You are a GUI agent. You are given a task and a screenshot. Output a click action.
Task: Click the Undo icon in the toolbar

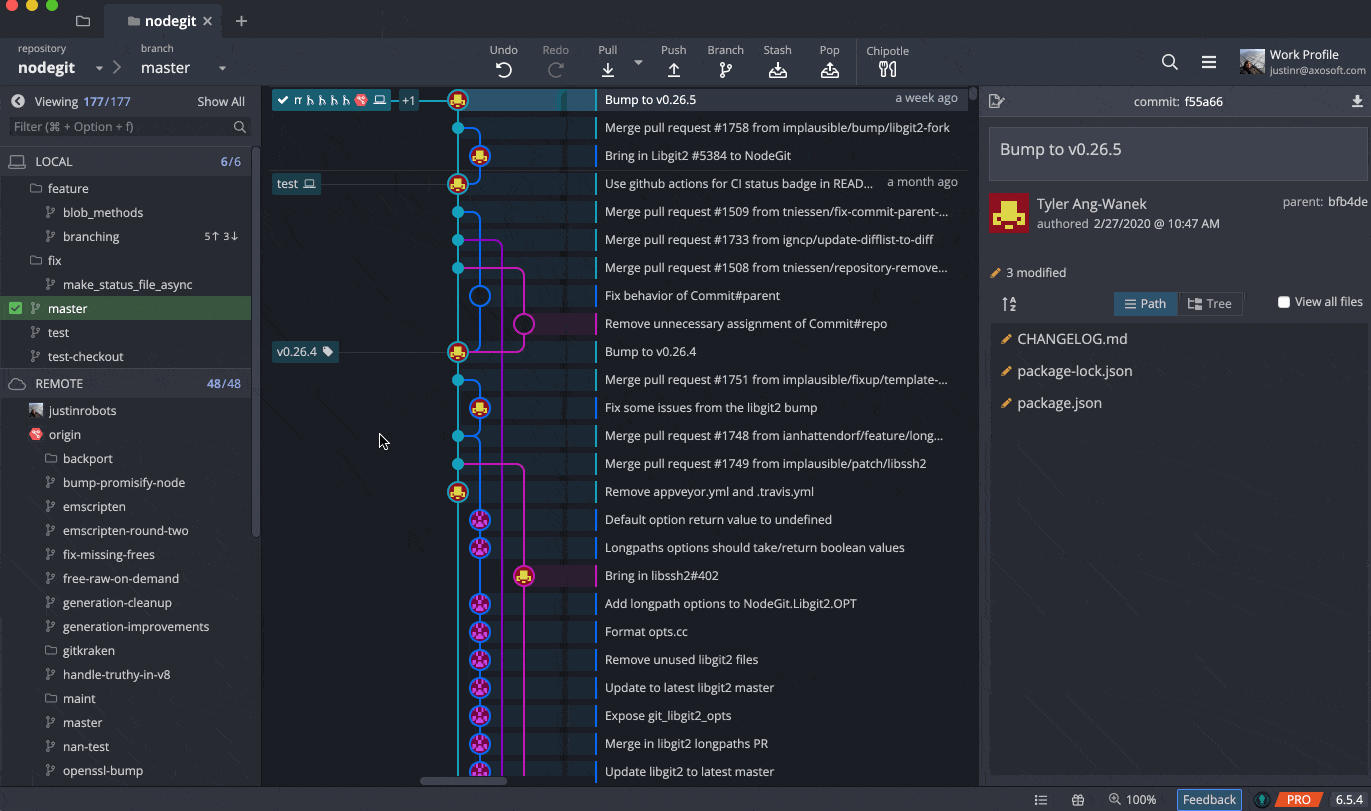point(504,69)
